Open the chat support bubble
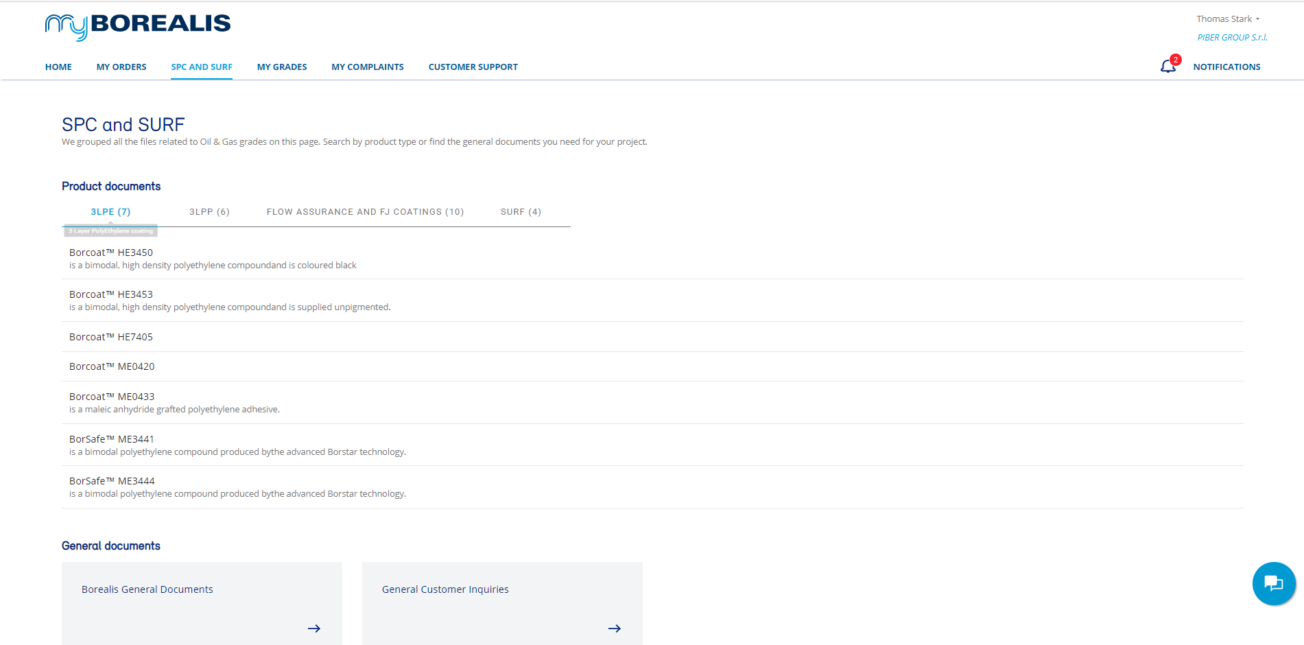This screenshot has height=645, width=1304. (x=1273, y=583)
